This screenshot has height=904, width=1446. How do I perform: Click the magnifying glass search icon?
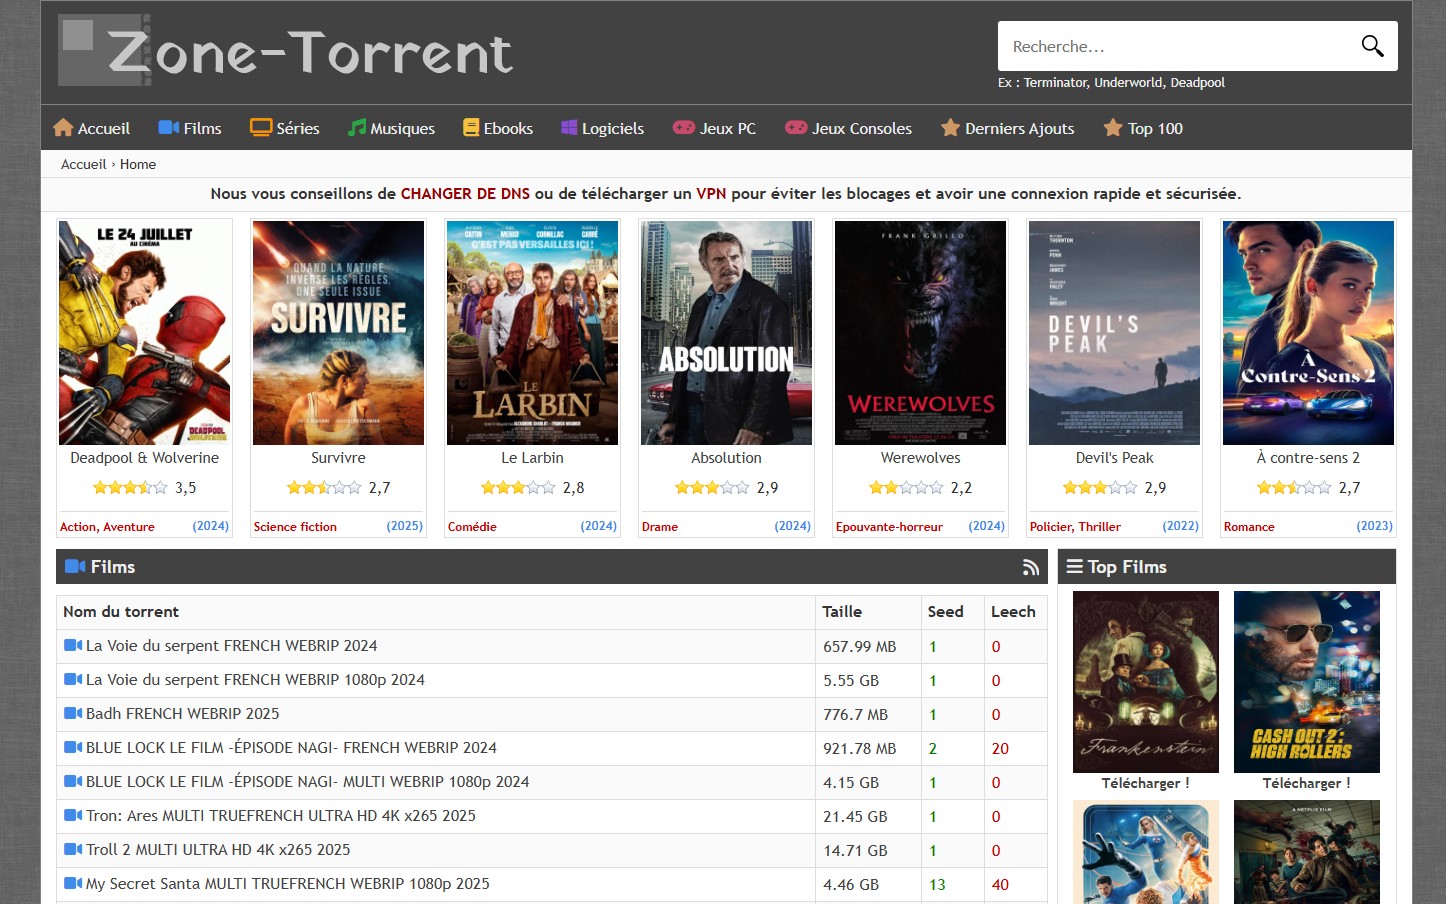tap(1372, 46)
